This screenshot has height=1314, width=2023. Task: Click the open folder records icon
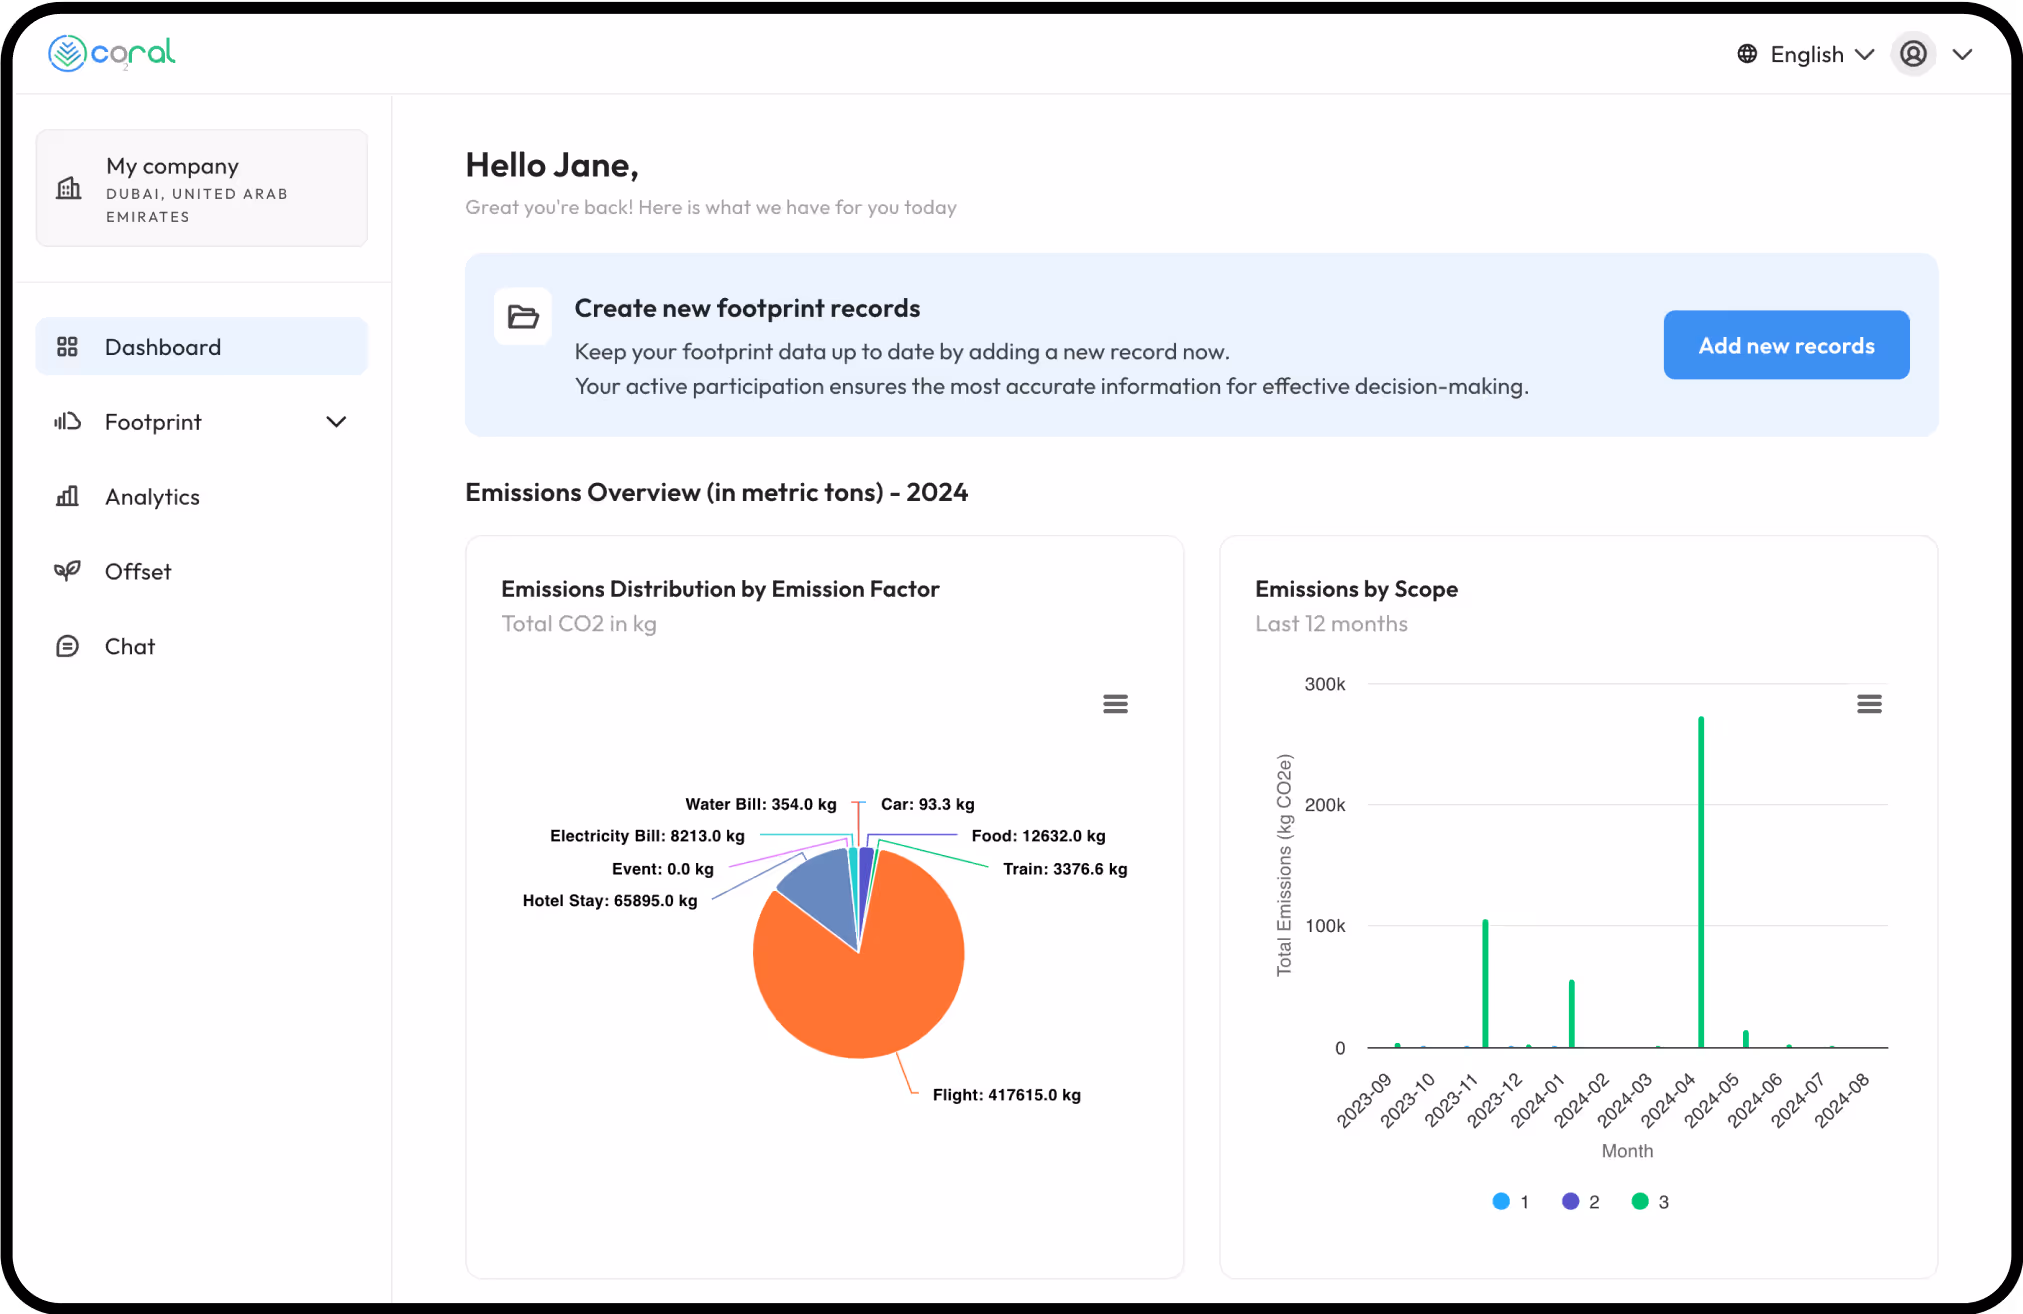(x=523, y=317)
